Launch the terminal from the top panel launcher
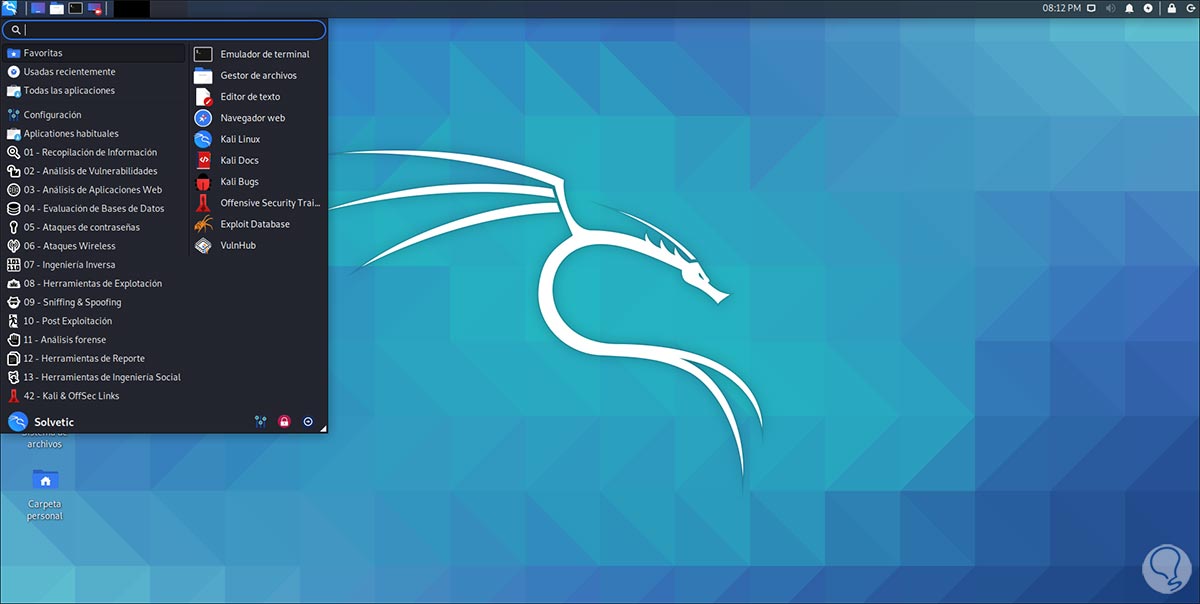Image resolution: width=1200 pixels, height=604 pixels. (76, 8)
